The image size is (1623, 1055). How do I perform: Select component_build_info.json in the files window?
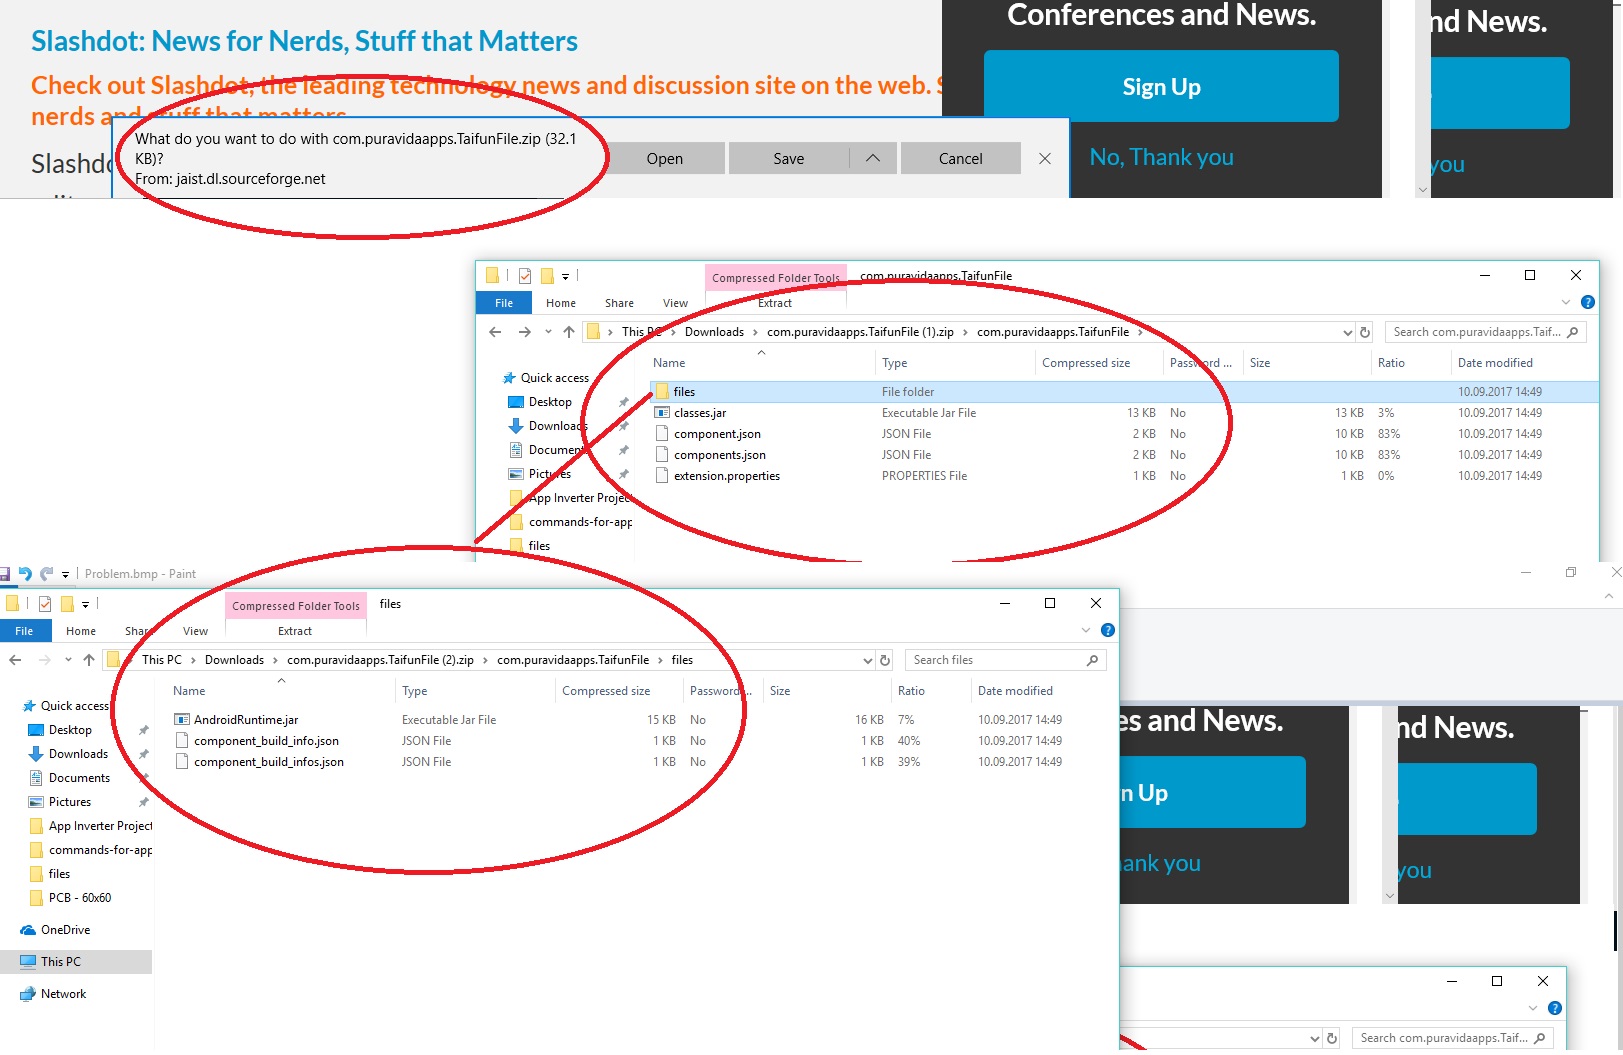tap(266, 741)
